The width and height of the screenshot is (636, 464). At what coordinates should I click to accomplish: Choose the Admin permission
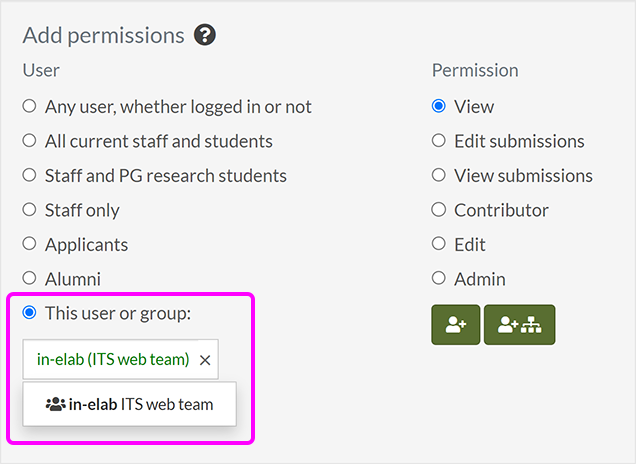click(439, 279)
